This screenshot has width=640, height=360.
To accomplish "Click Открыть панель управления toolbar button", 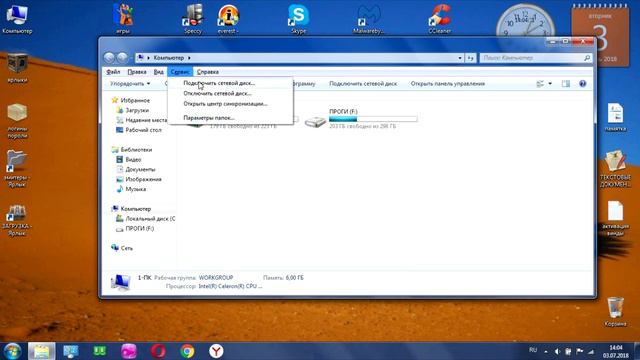I will 448,84.
